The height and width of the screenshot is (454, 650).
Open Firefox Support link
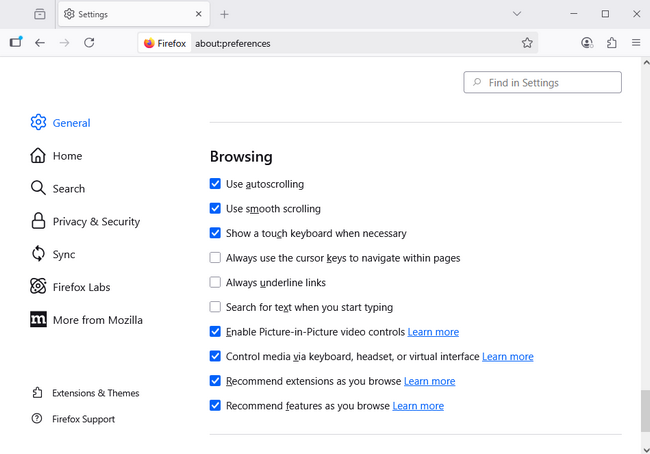tap(83, 419)
